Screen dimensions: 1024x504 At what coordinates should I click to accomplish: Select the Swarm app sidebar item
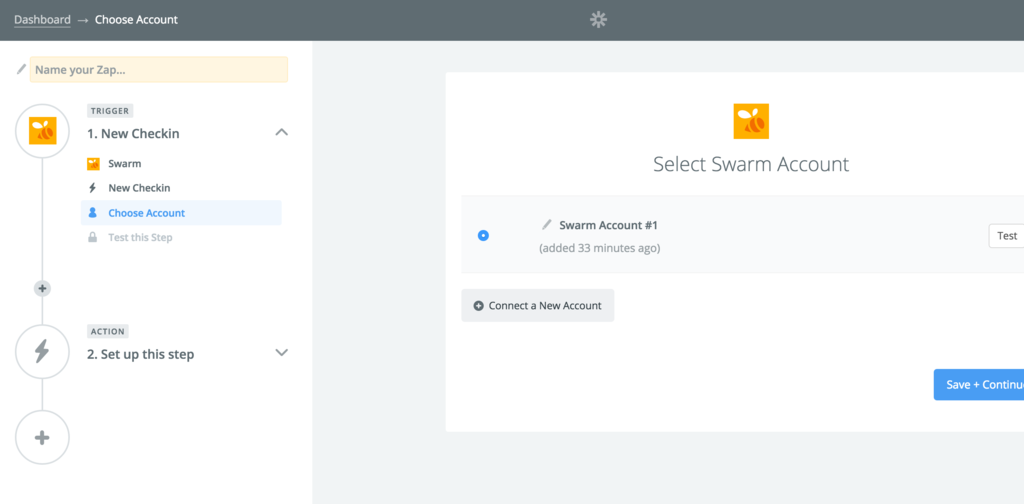point(124,164)
